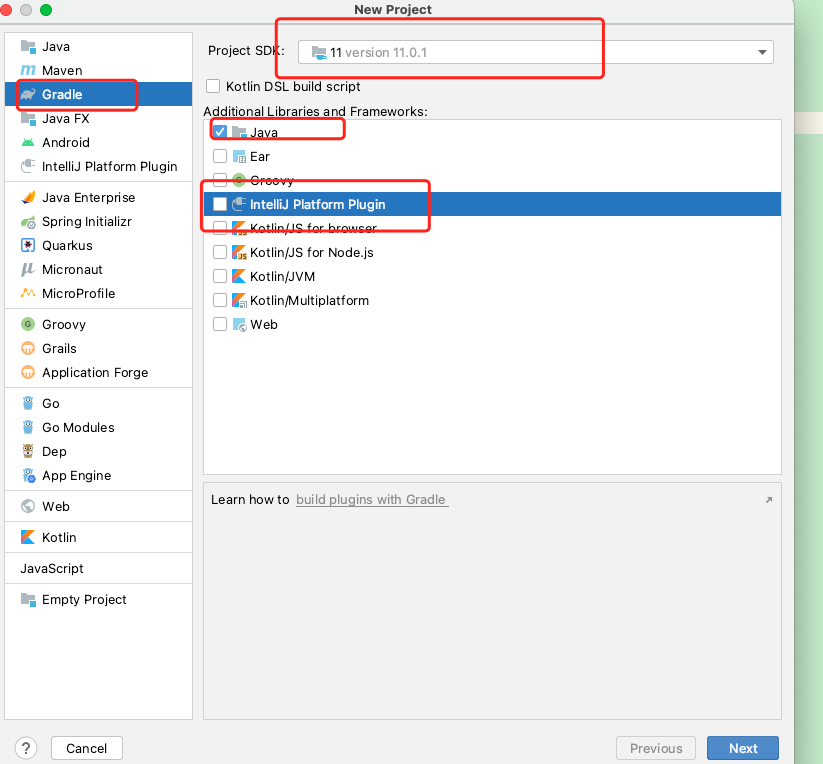The width and height of the screenshot is (823, 764).
Task: Select the App Engine label
Action: pyautogui.click(x=77, y=475)
